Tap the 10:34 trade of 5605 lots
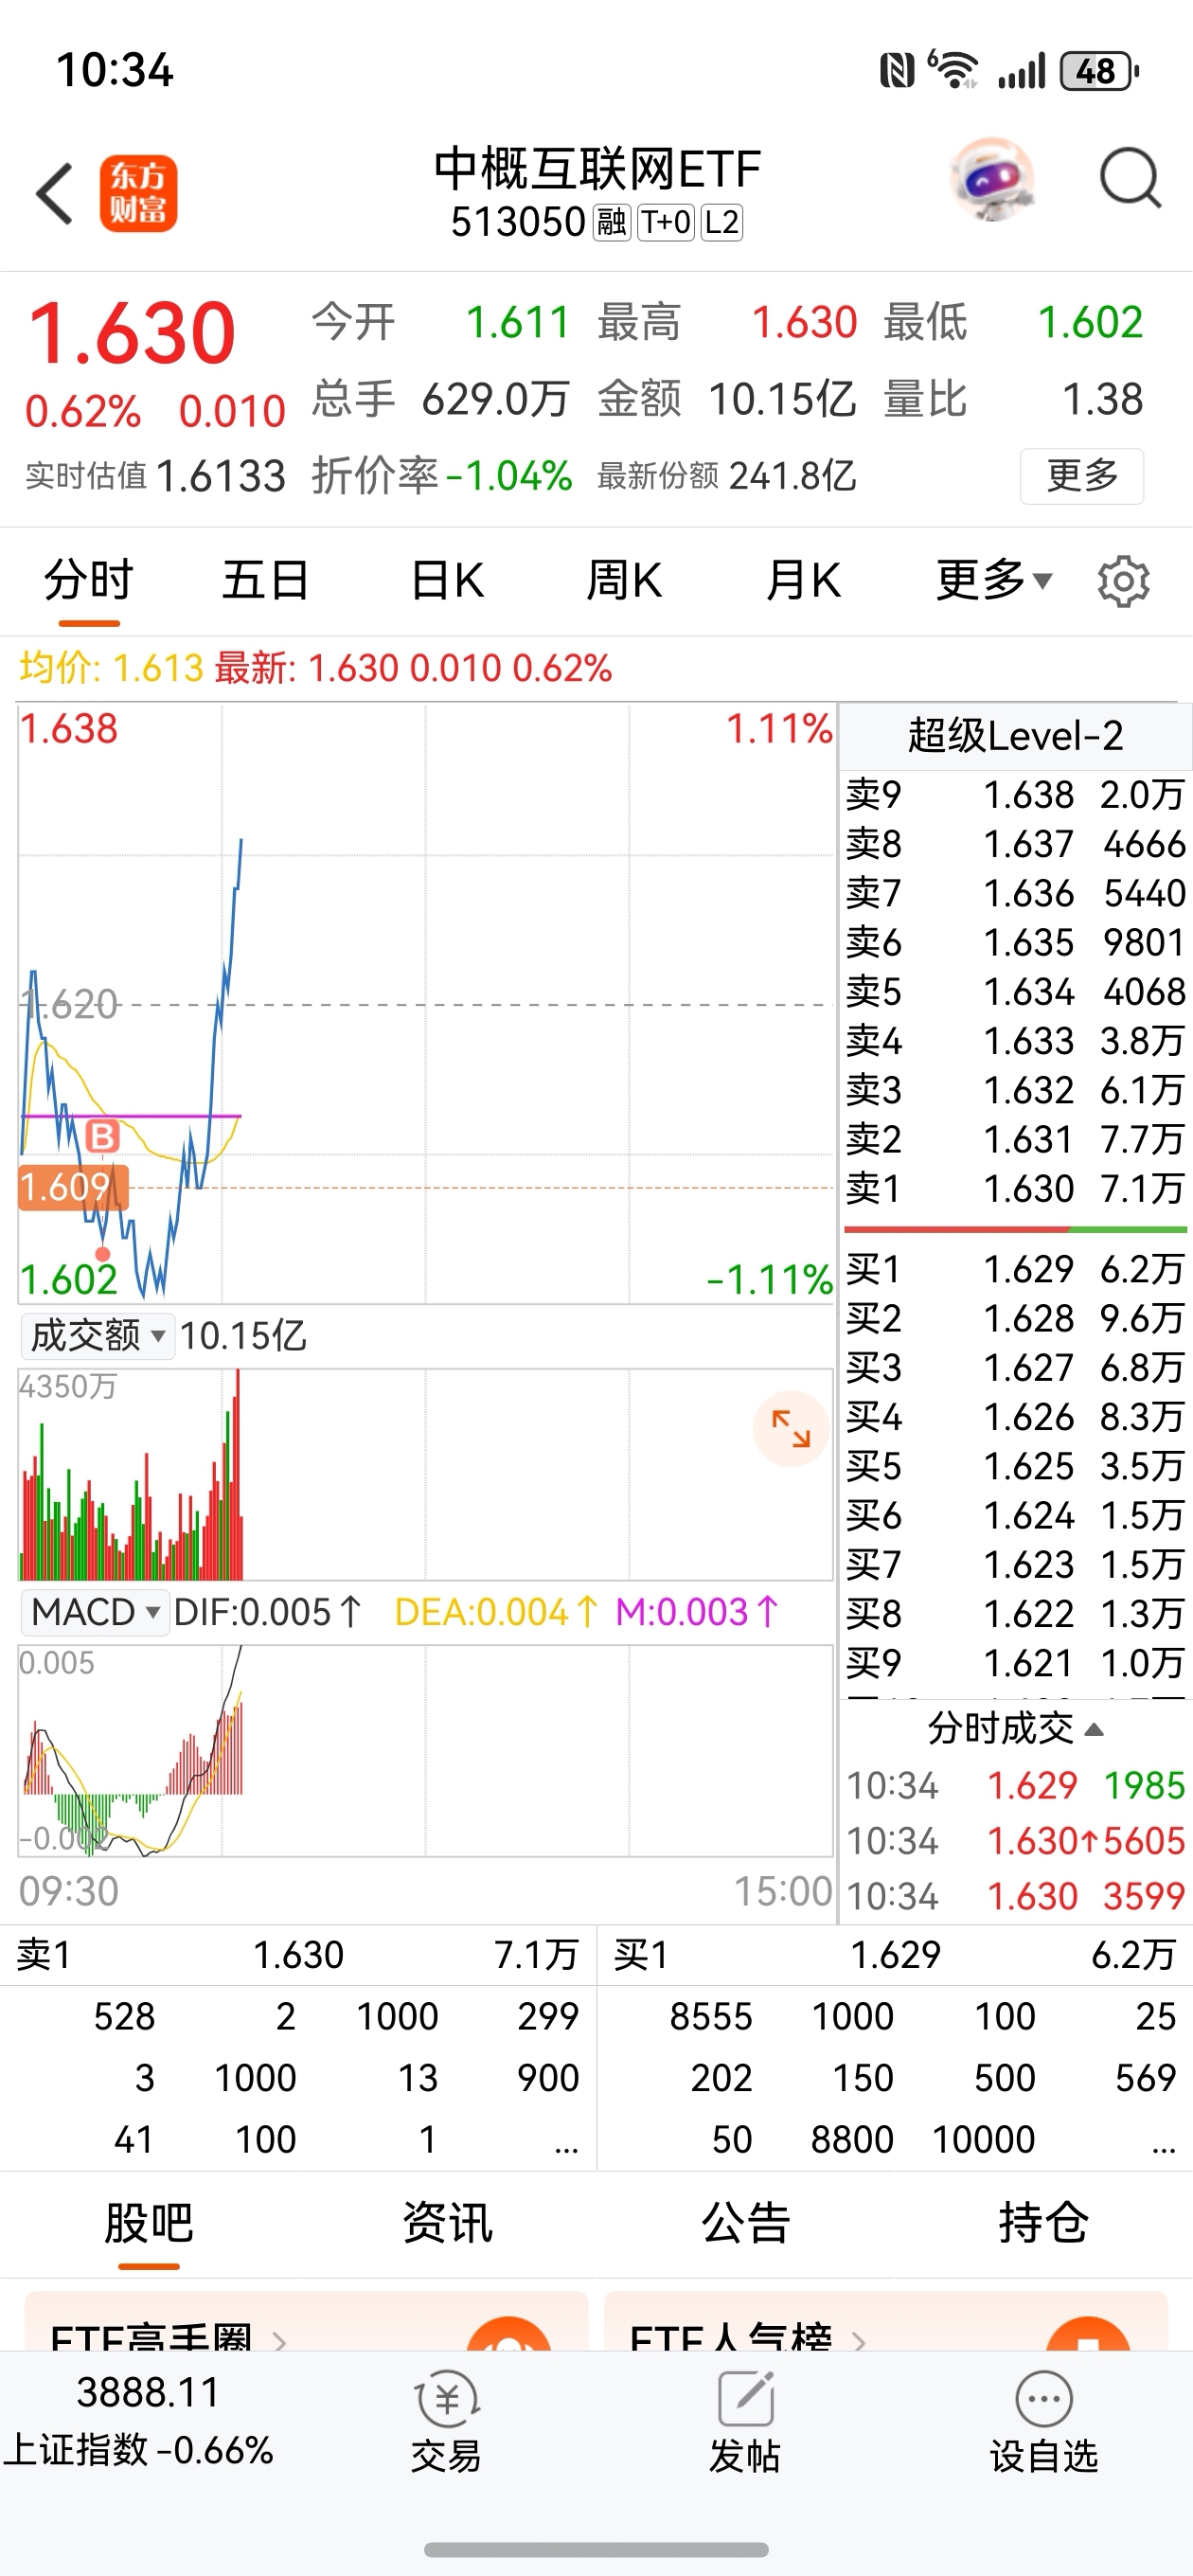Image resolution: width=1193 pixels, height=2576 pixels. point(1015,1841)
